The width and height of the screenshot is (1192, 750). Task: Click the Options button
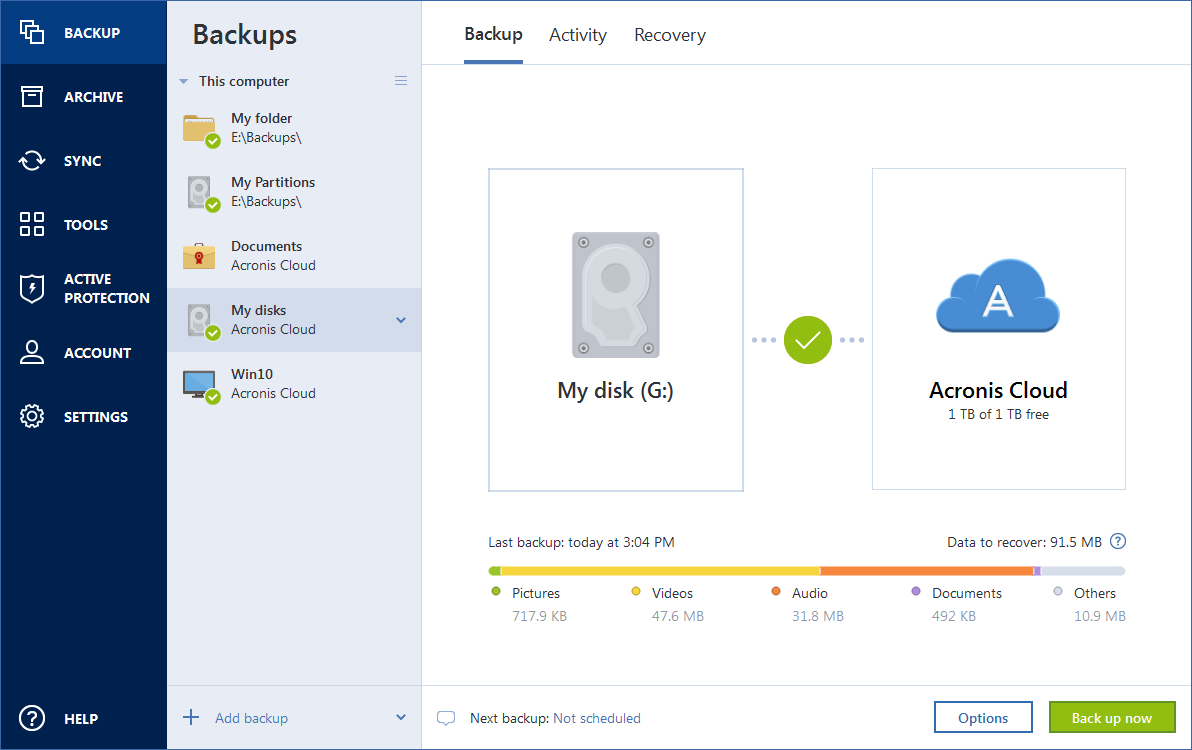click(983, 717)
